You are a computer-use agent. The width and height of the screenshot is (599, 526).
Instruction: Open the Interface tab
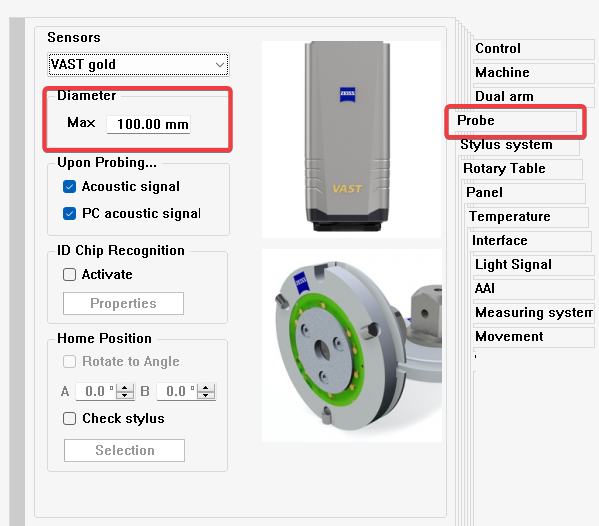click(x=532, y=241)
